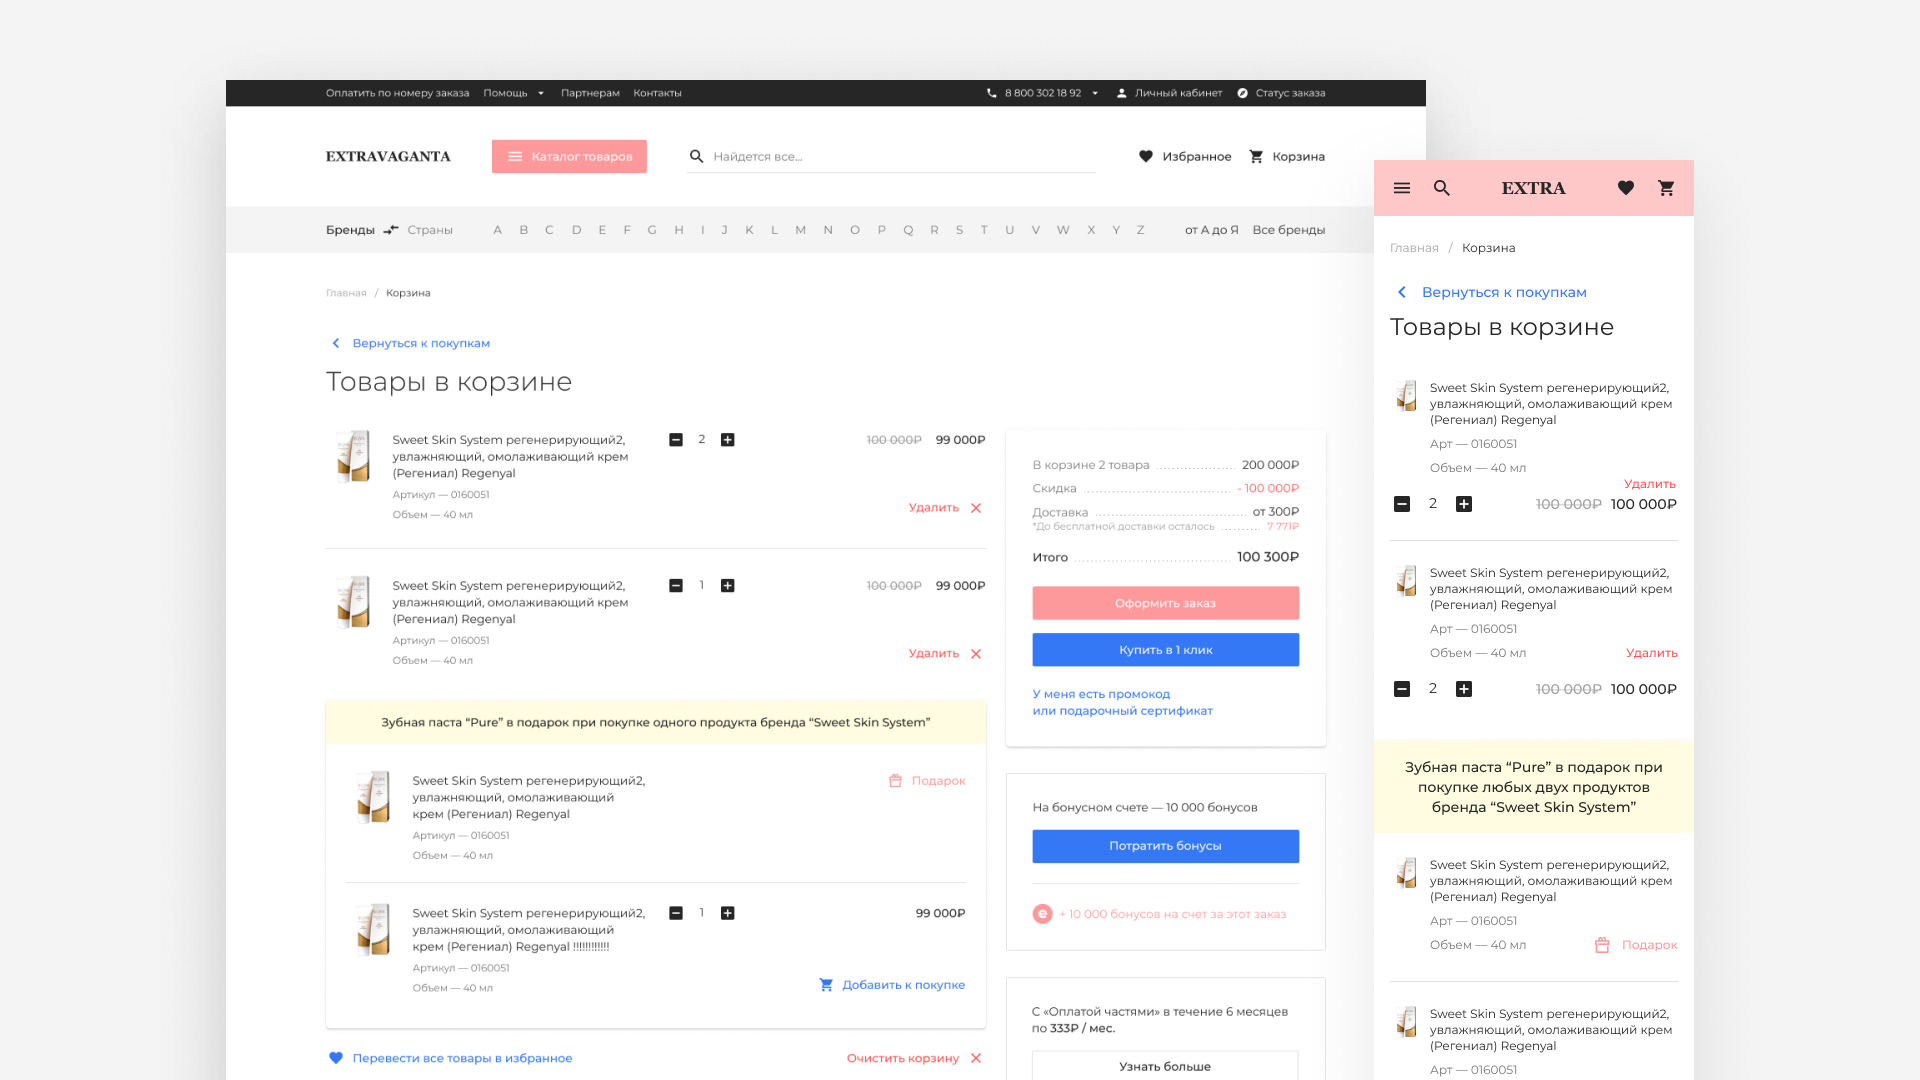1920x1080 pixels.
Task: Click first mobile cart product thumbnail
Action: (x=1407, y=396)
